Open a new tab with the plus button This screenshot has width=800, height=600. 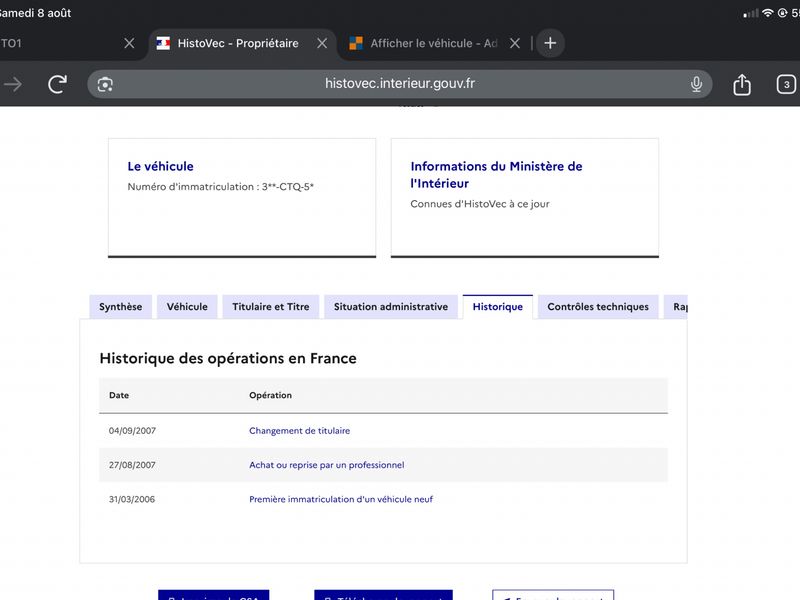tap(550, 43)
